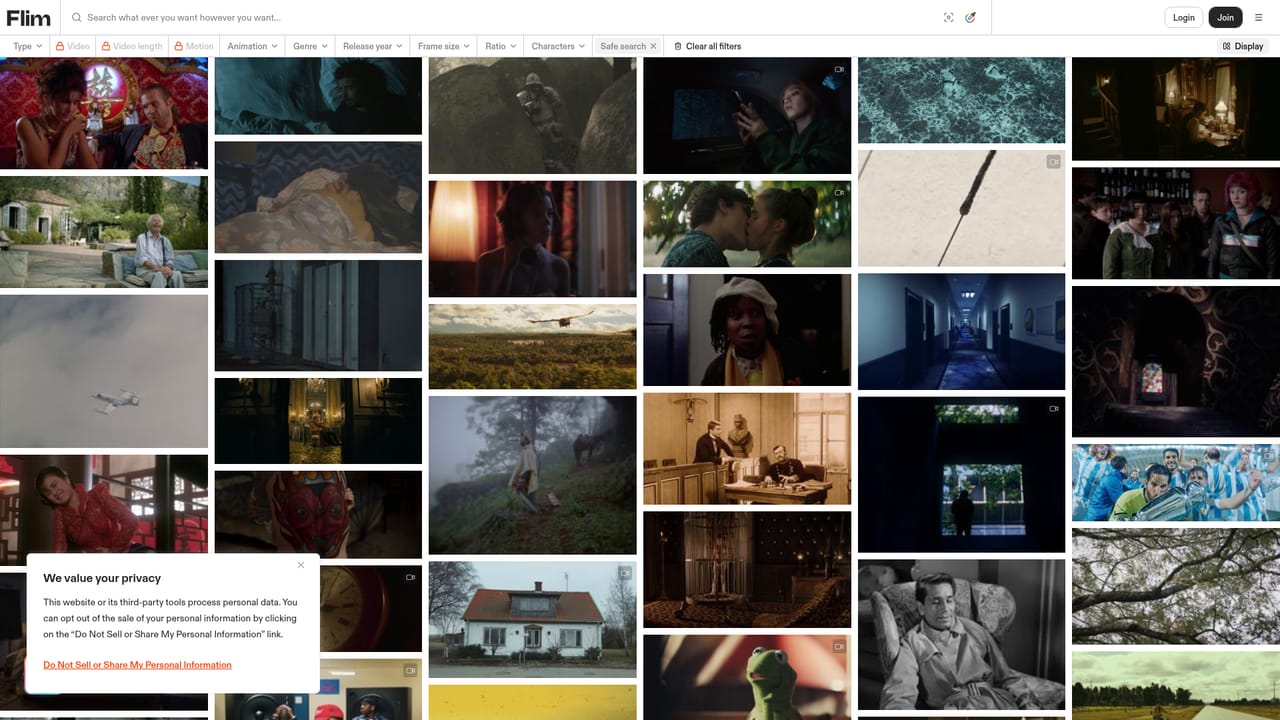Select the locked Motion filter
Screen dimensions: 1280x720
pos(194,46)
